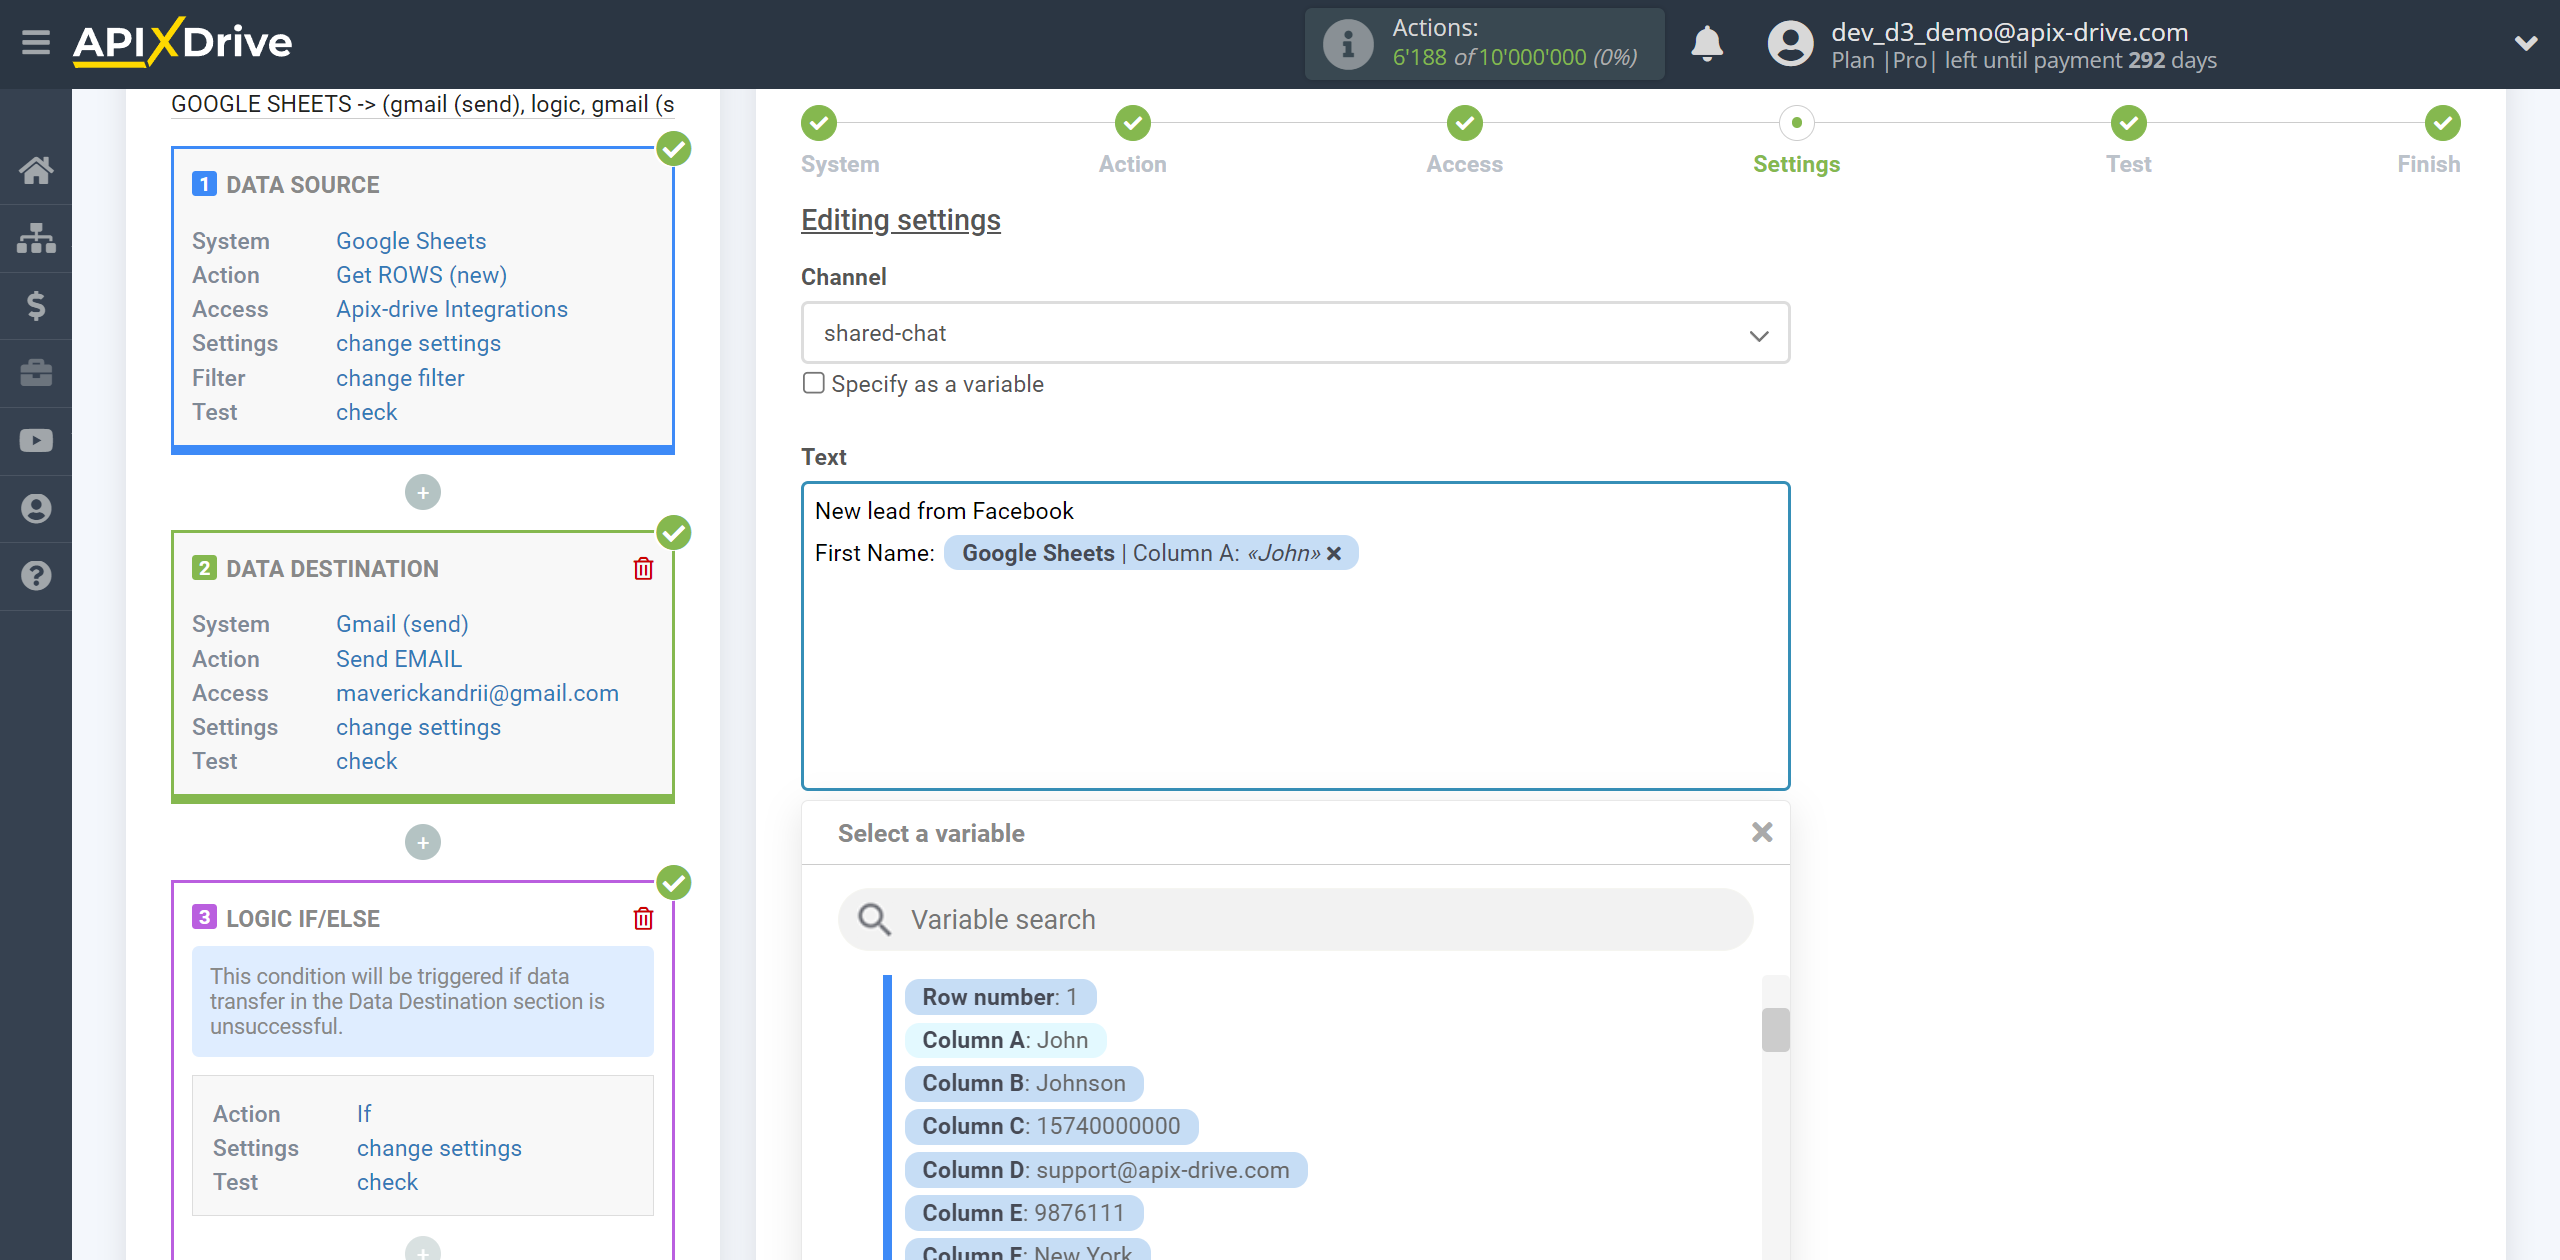This screenshot has height=1260, width=2560.
Task: Open the Google Sheets system link
Action: click(x=411, y=241)
